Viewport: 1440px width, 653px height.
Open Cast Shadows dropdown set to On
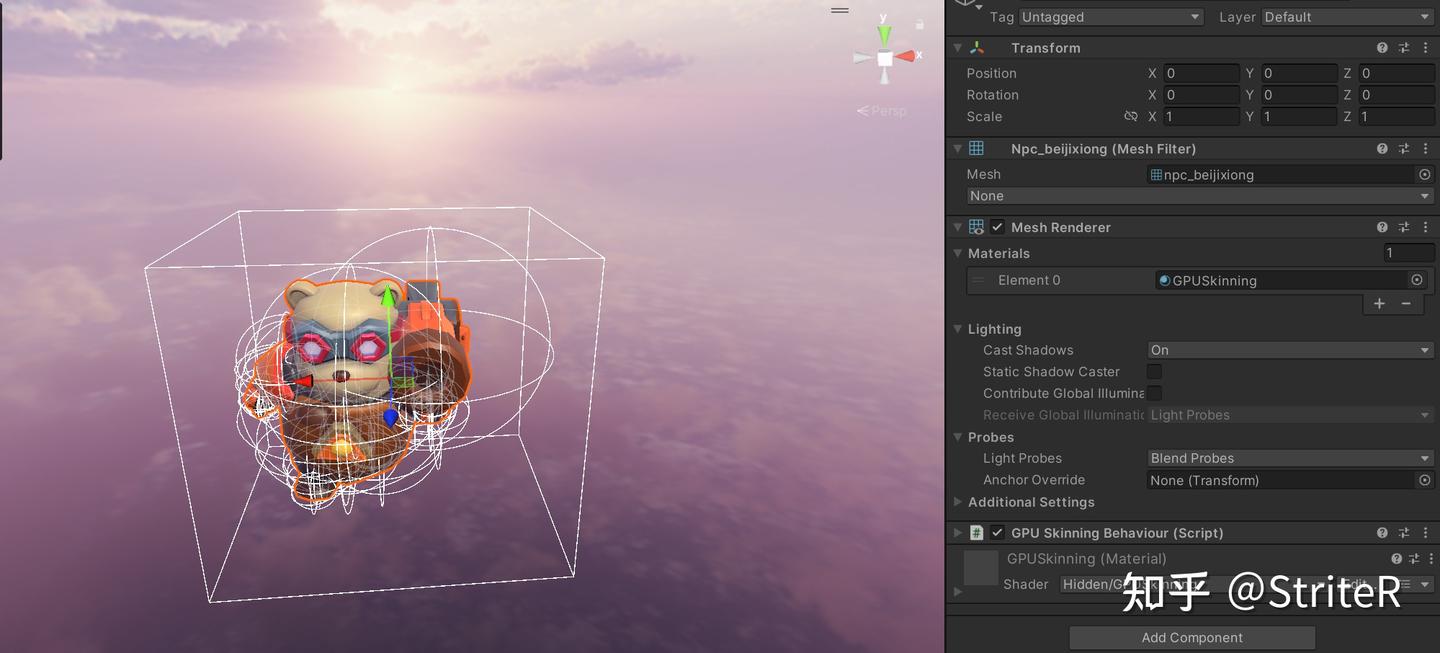coord(1290,350)
